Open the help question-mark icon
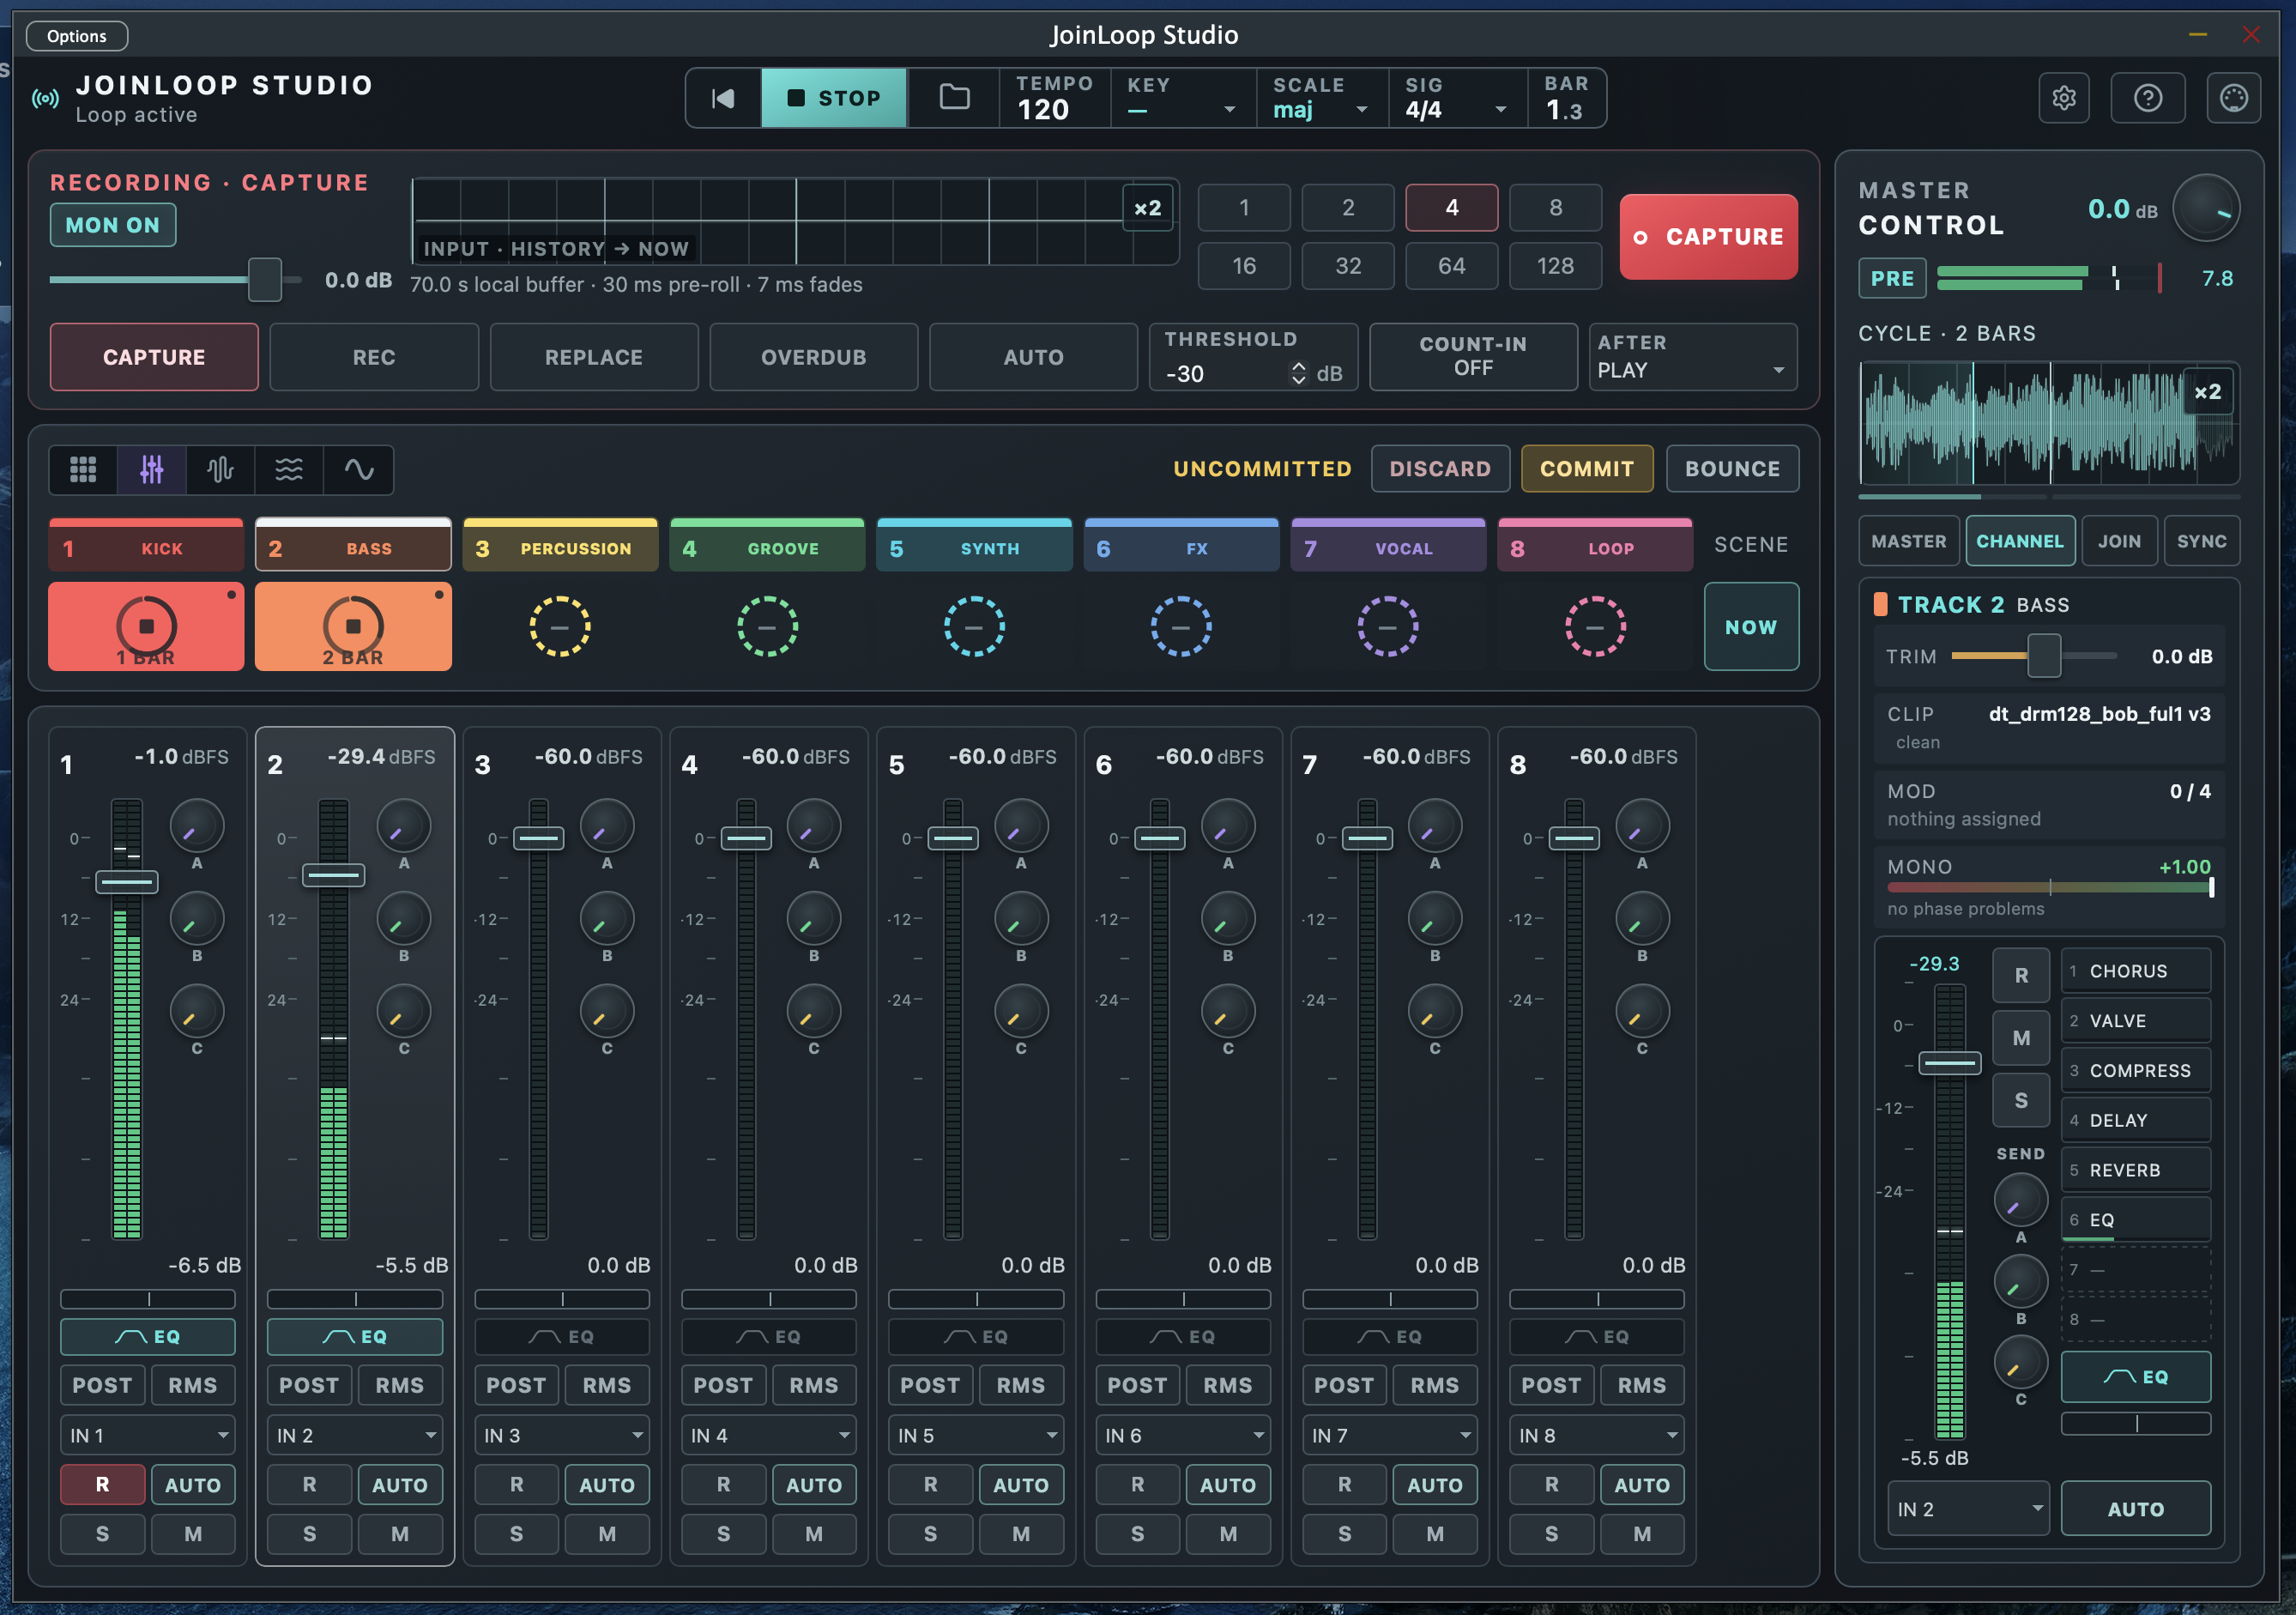 tap(2148, 98)
